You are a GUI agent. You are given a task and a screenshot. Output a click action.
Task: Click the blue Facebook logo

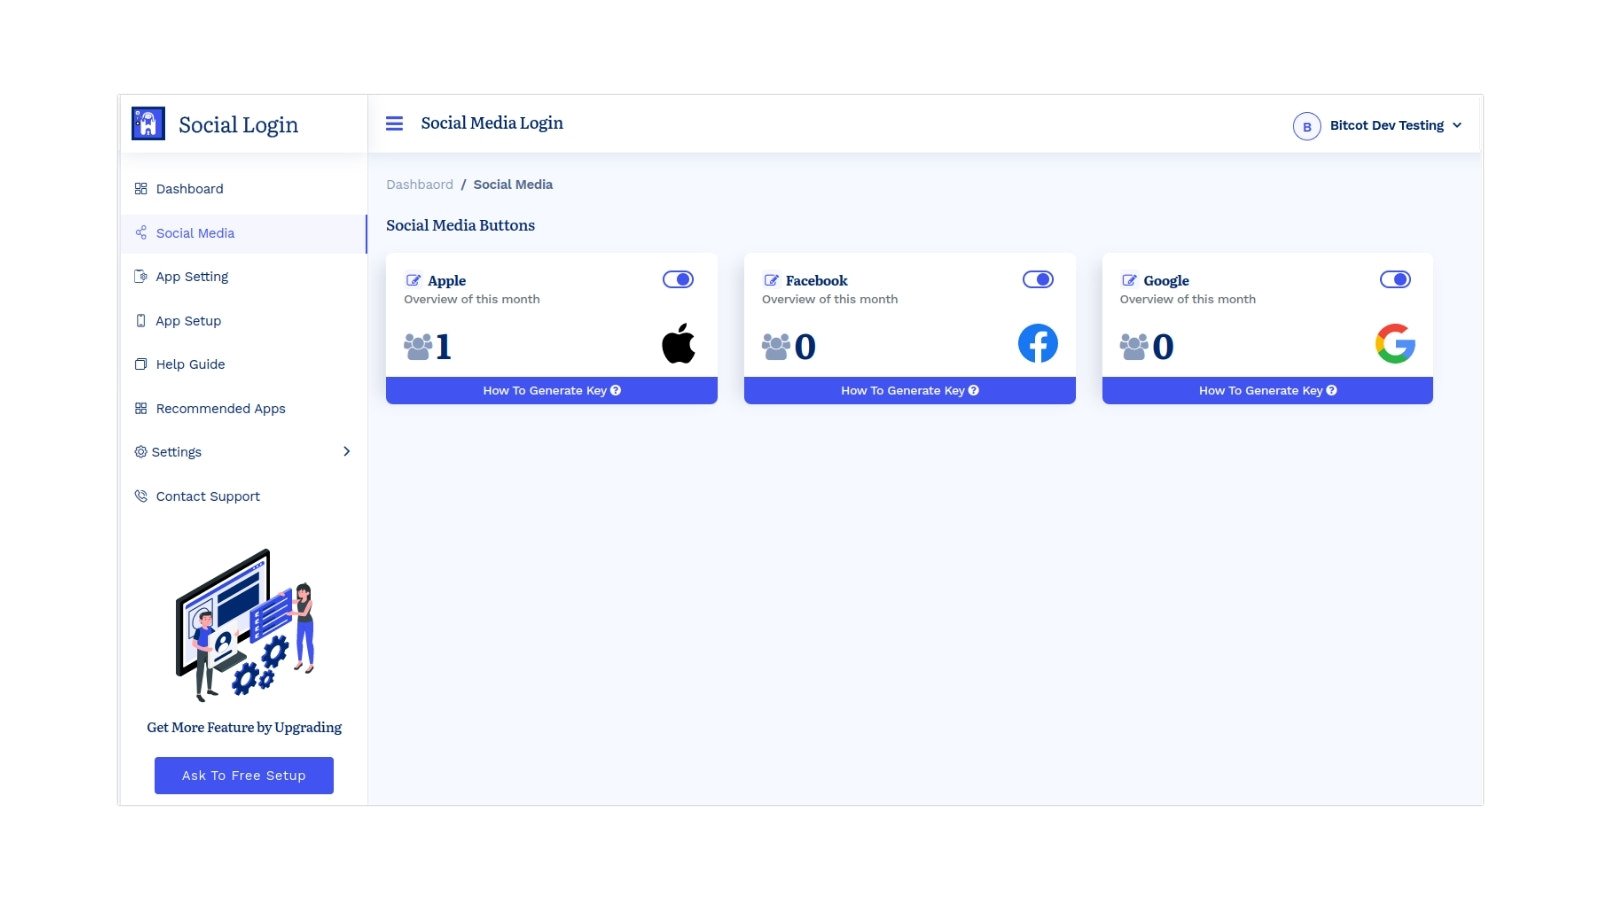(x=1038, y=343)
